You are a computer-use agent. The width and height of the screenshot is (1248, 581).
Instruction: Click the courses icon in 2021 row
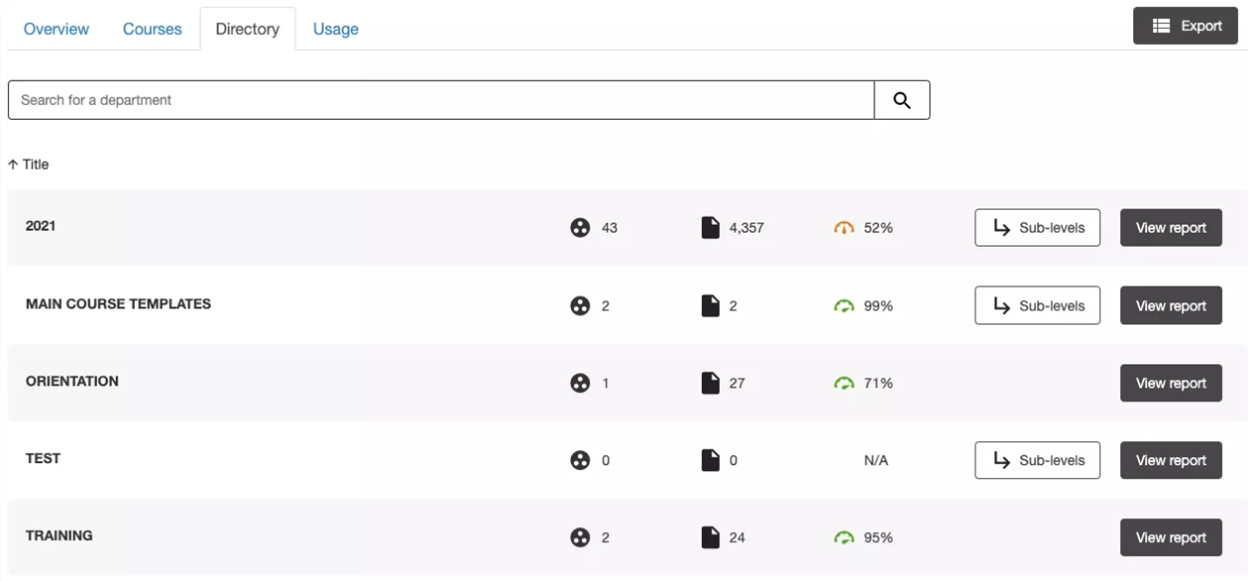pos(580,228)
